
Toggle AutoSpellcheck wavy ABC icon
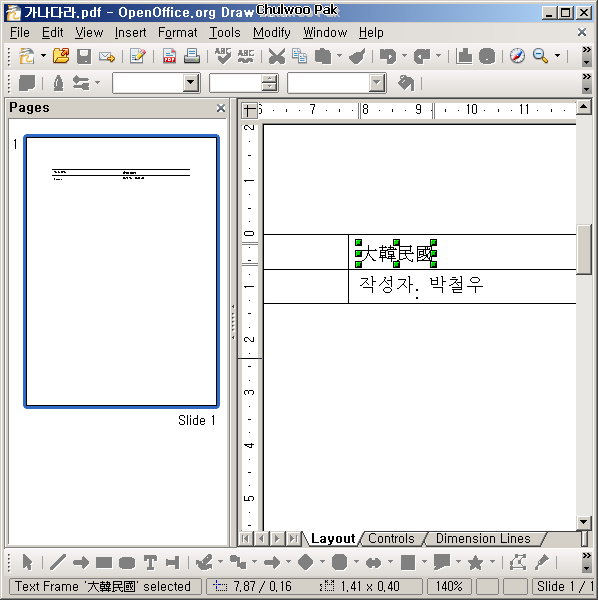[246, 56]
